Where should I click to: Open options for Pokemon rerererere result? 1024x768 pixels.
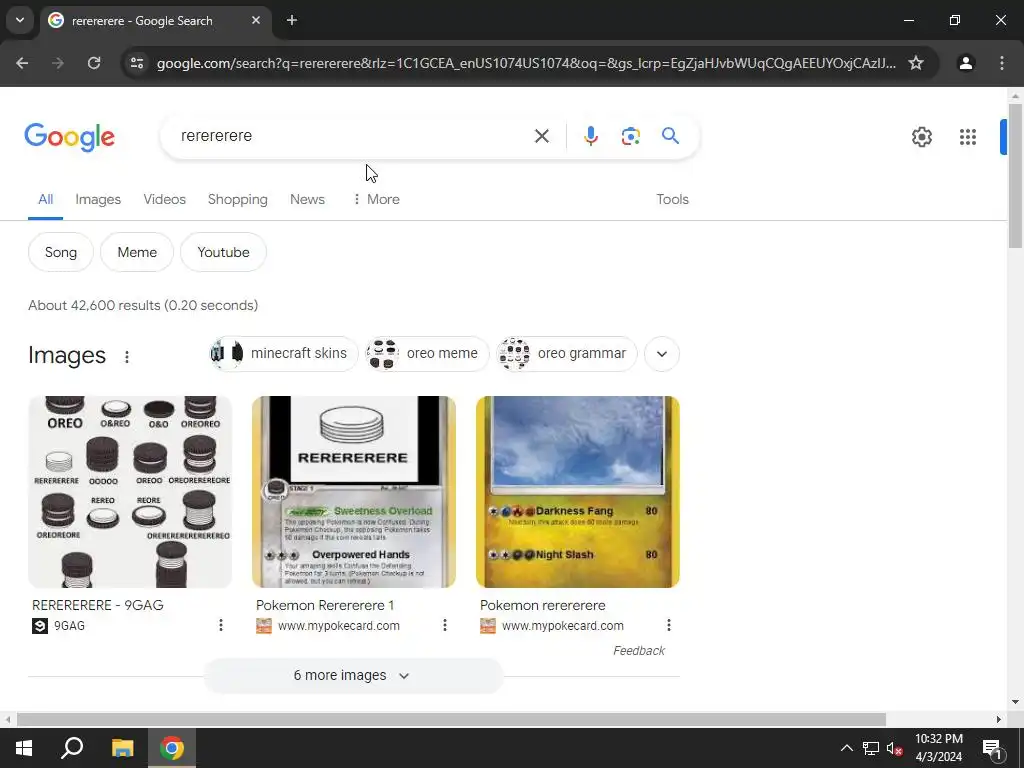pos(669,626)
